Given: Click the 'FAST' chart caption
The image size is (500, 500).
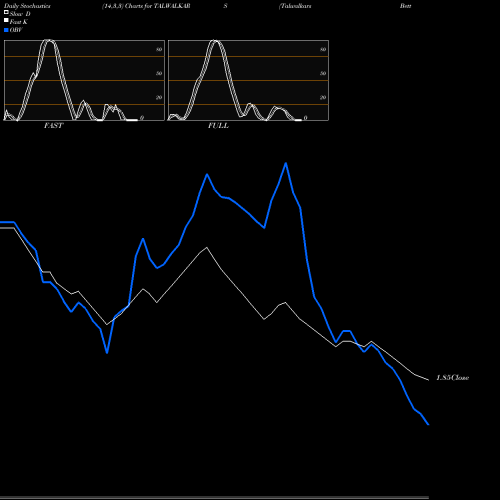Looking at the screenshot, I should click(53, 126).
